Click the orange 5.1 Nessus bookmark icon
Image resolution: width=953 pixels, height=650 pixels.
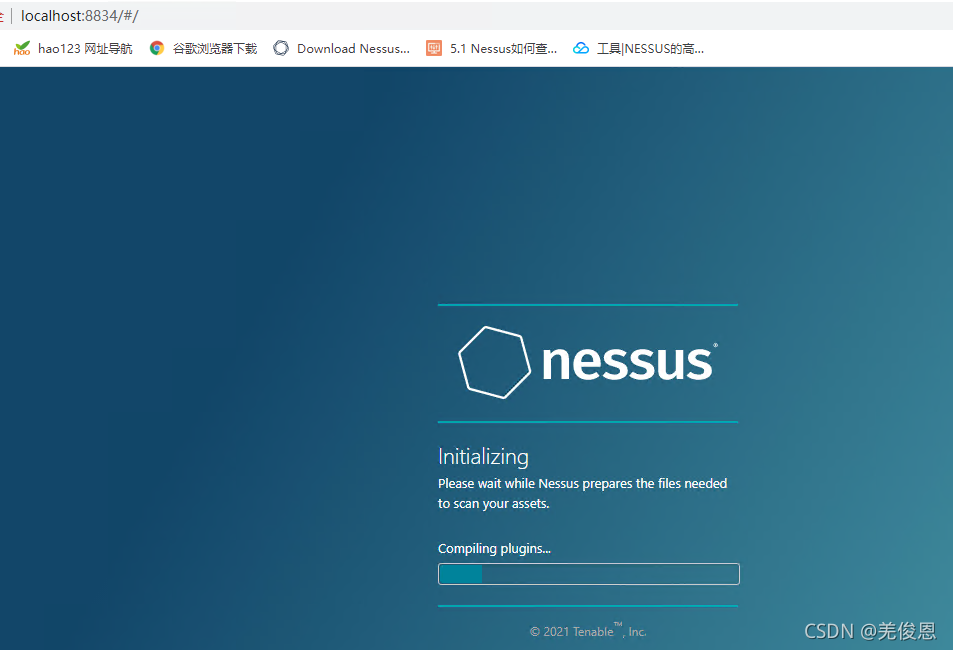(434, 48)
